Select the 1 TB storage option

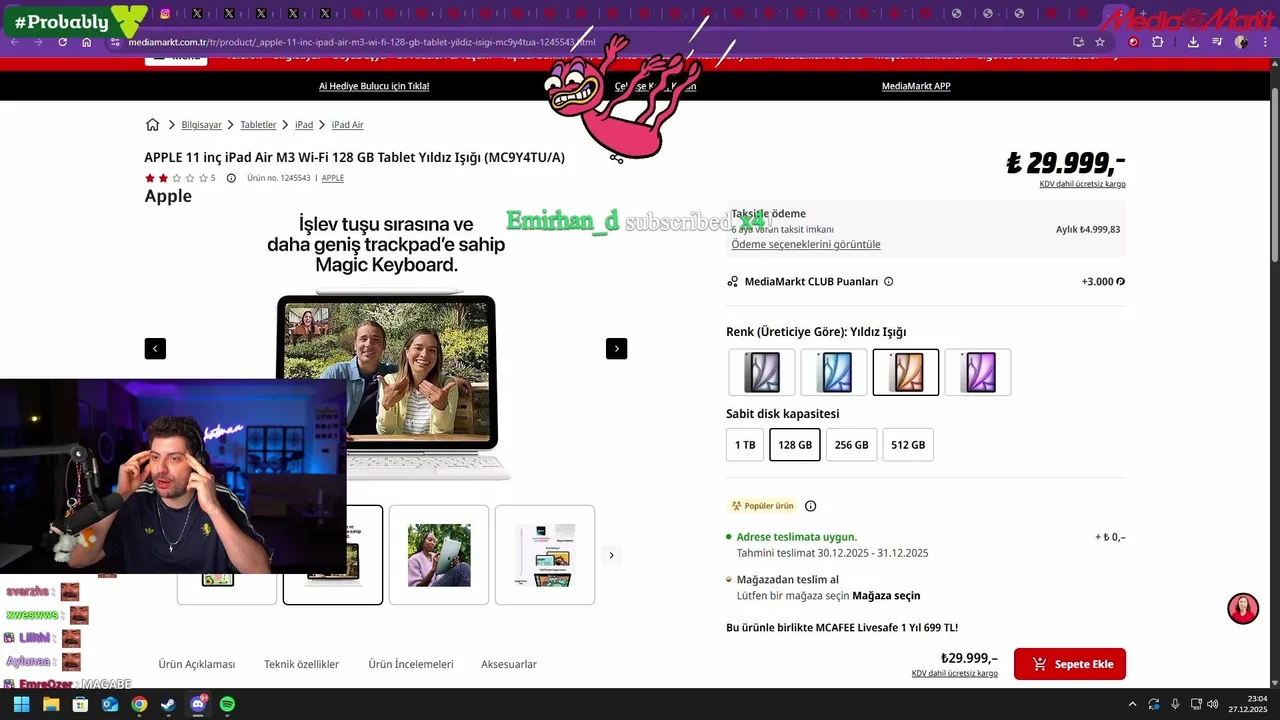[745, 445]
